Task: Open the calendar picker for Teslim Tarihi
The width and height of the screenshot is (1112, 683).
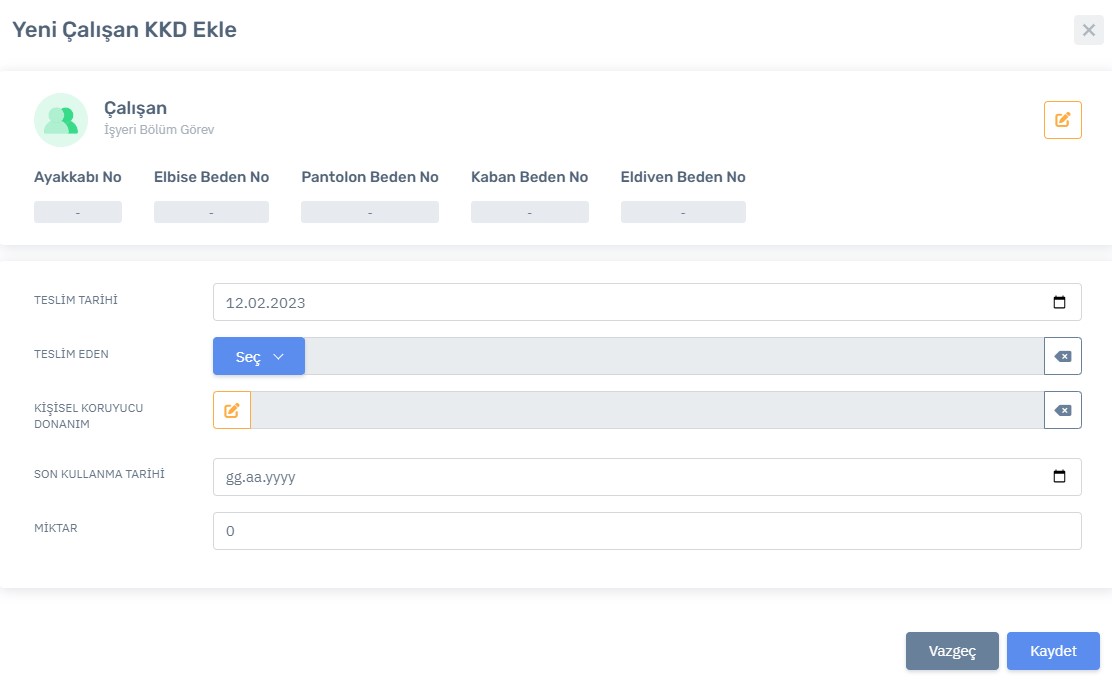Action: point(1059,303)
